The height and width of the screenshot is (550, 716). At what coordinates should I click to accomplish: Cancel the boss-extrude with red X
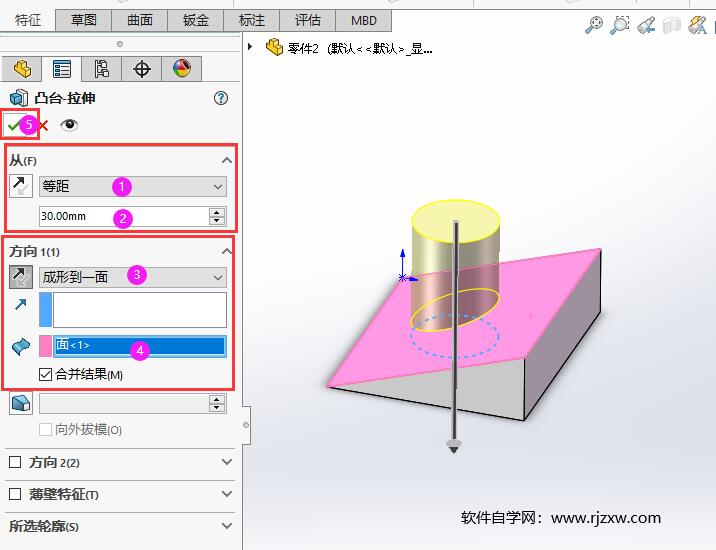(43, 125)
